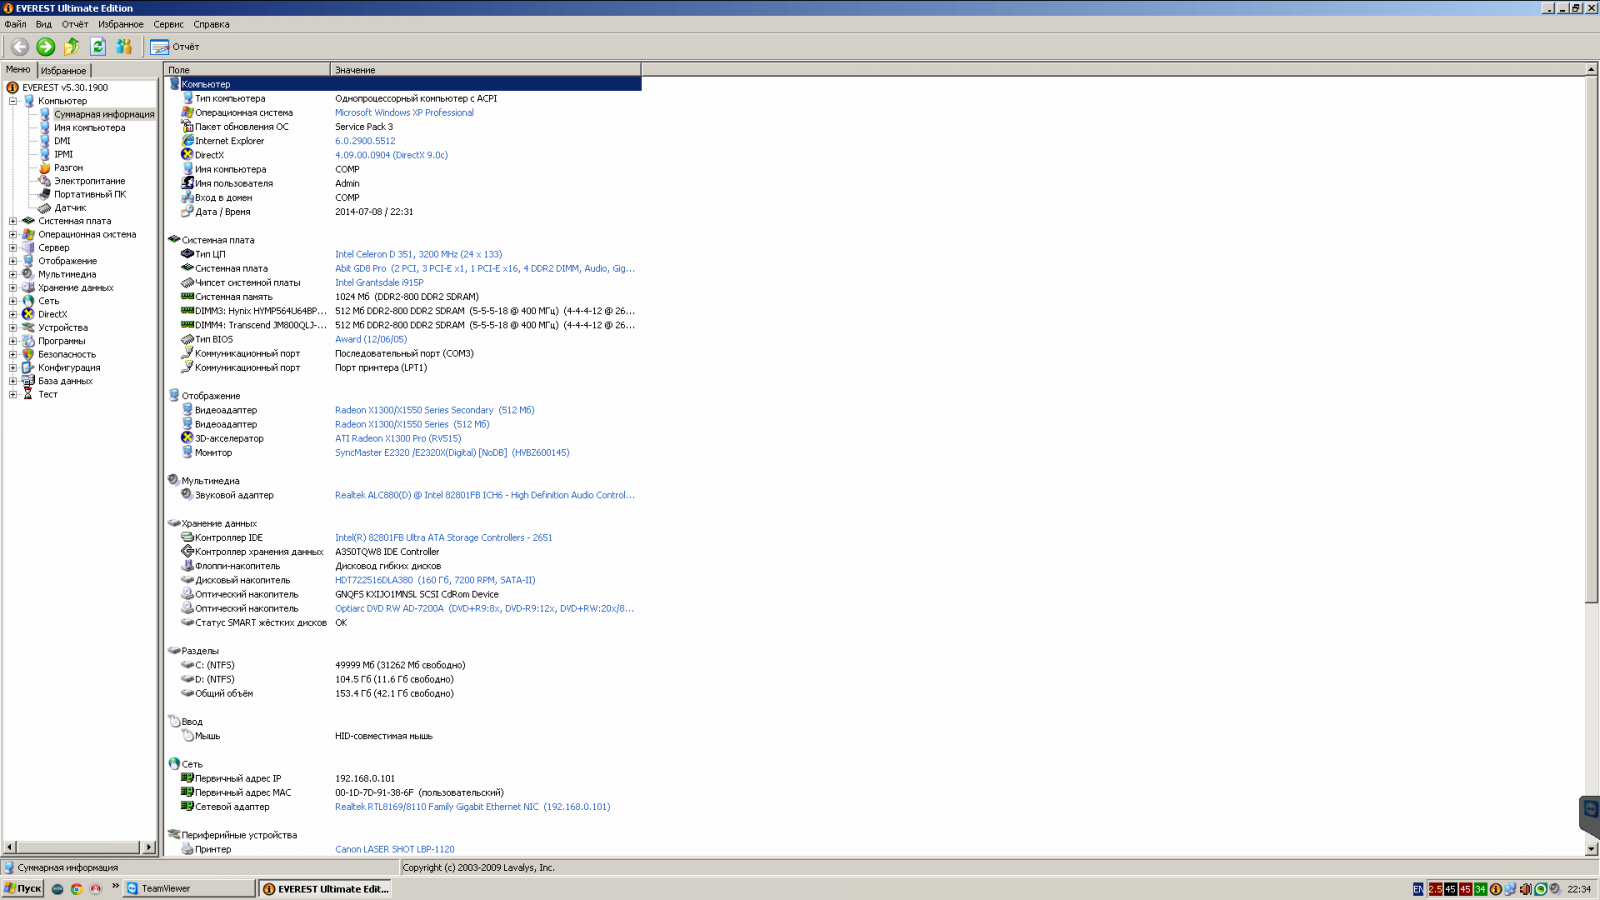The width and height of the screenshot is (1600, 900).
Task: Select the highlighted Компьютер section row
Action: click(403, 84)
